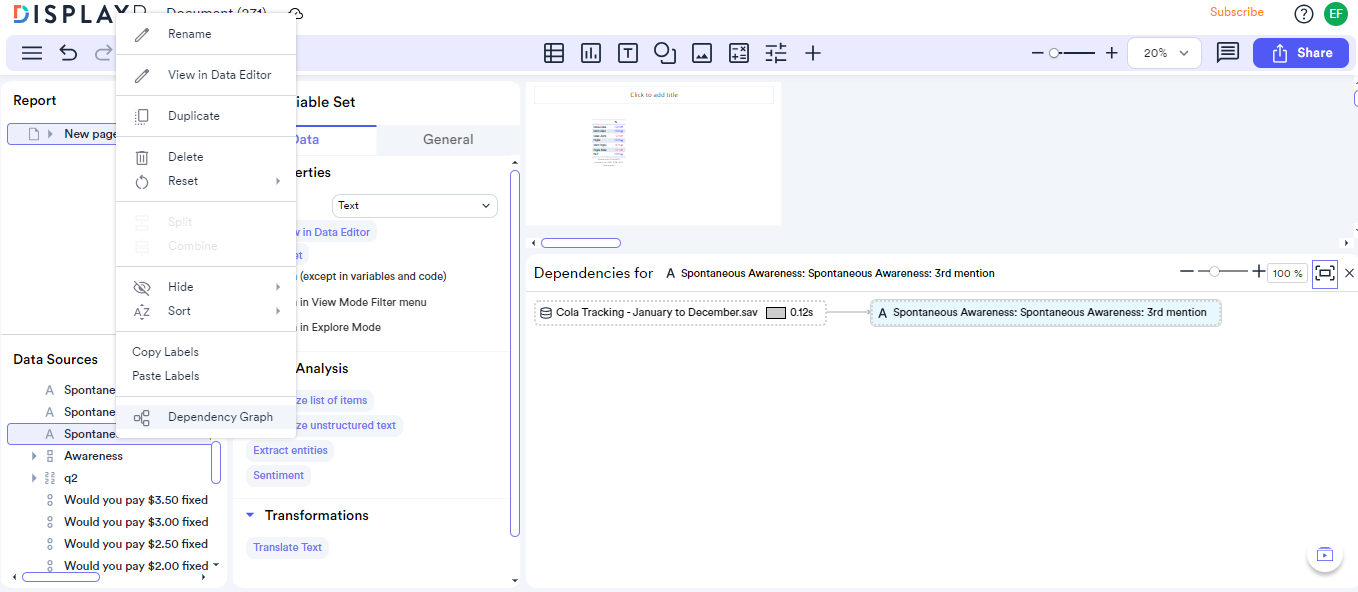The width and height of the screenshot is (1358, 592).
Task: Insert a control using the filter-style icon
Action: 775,53
